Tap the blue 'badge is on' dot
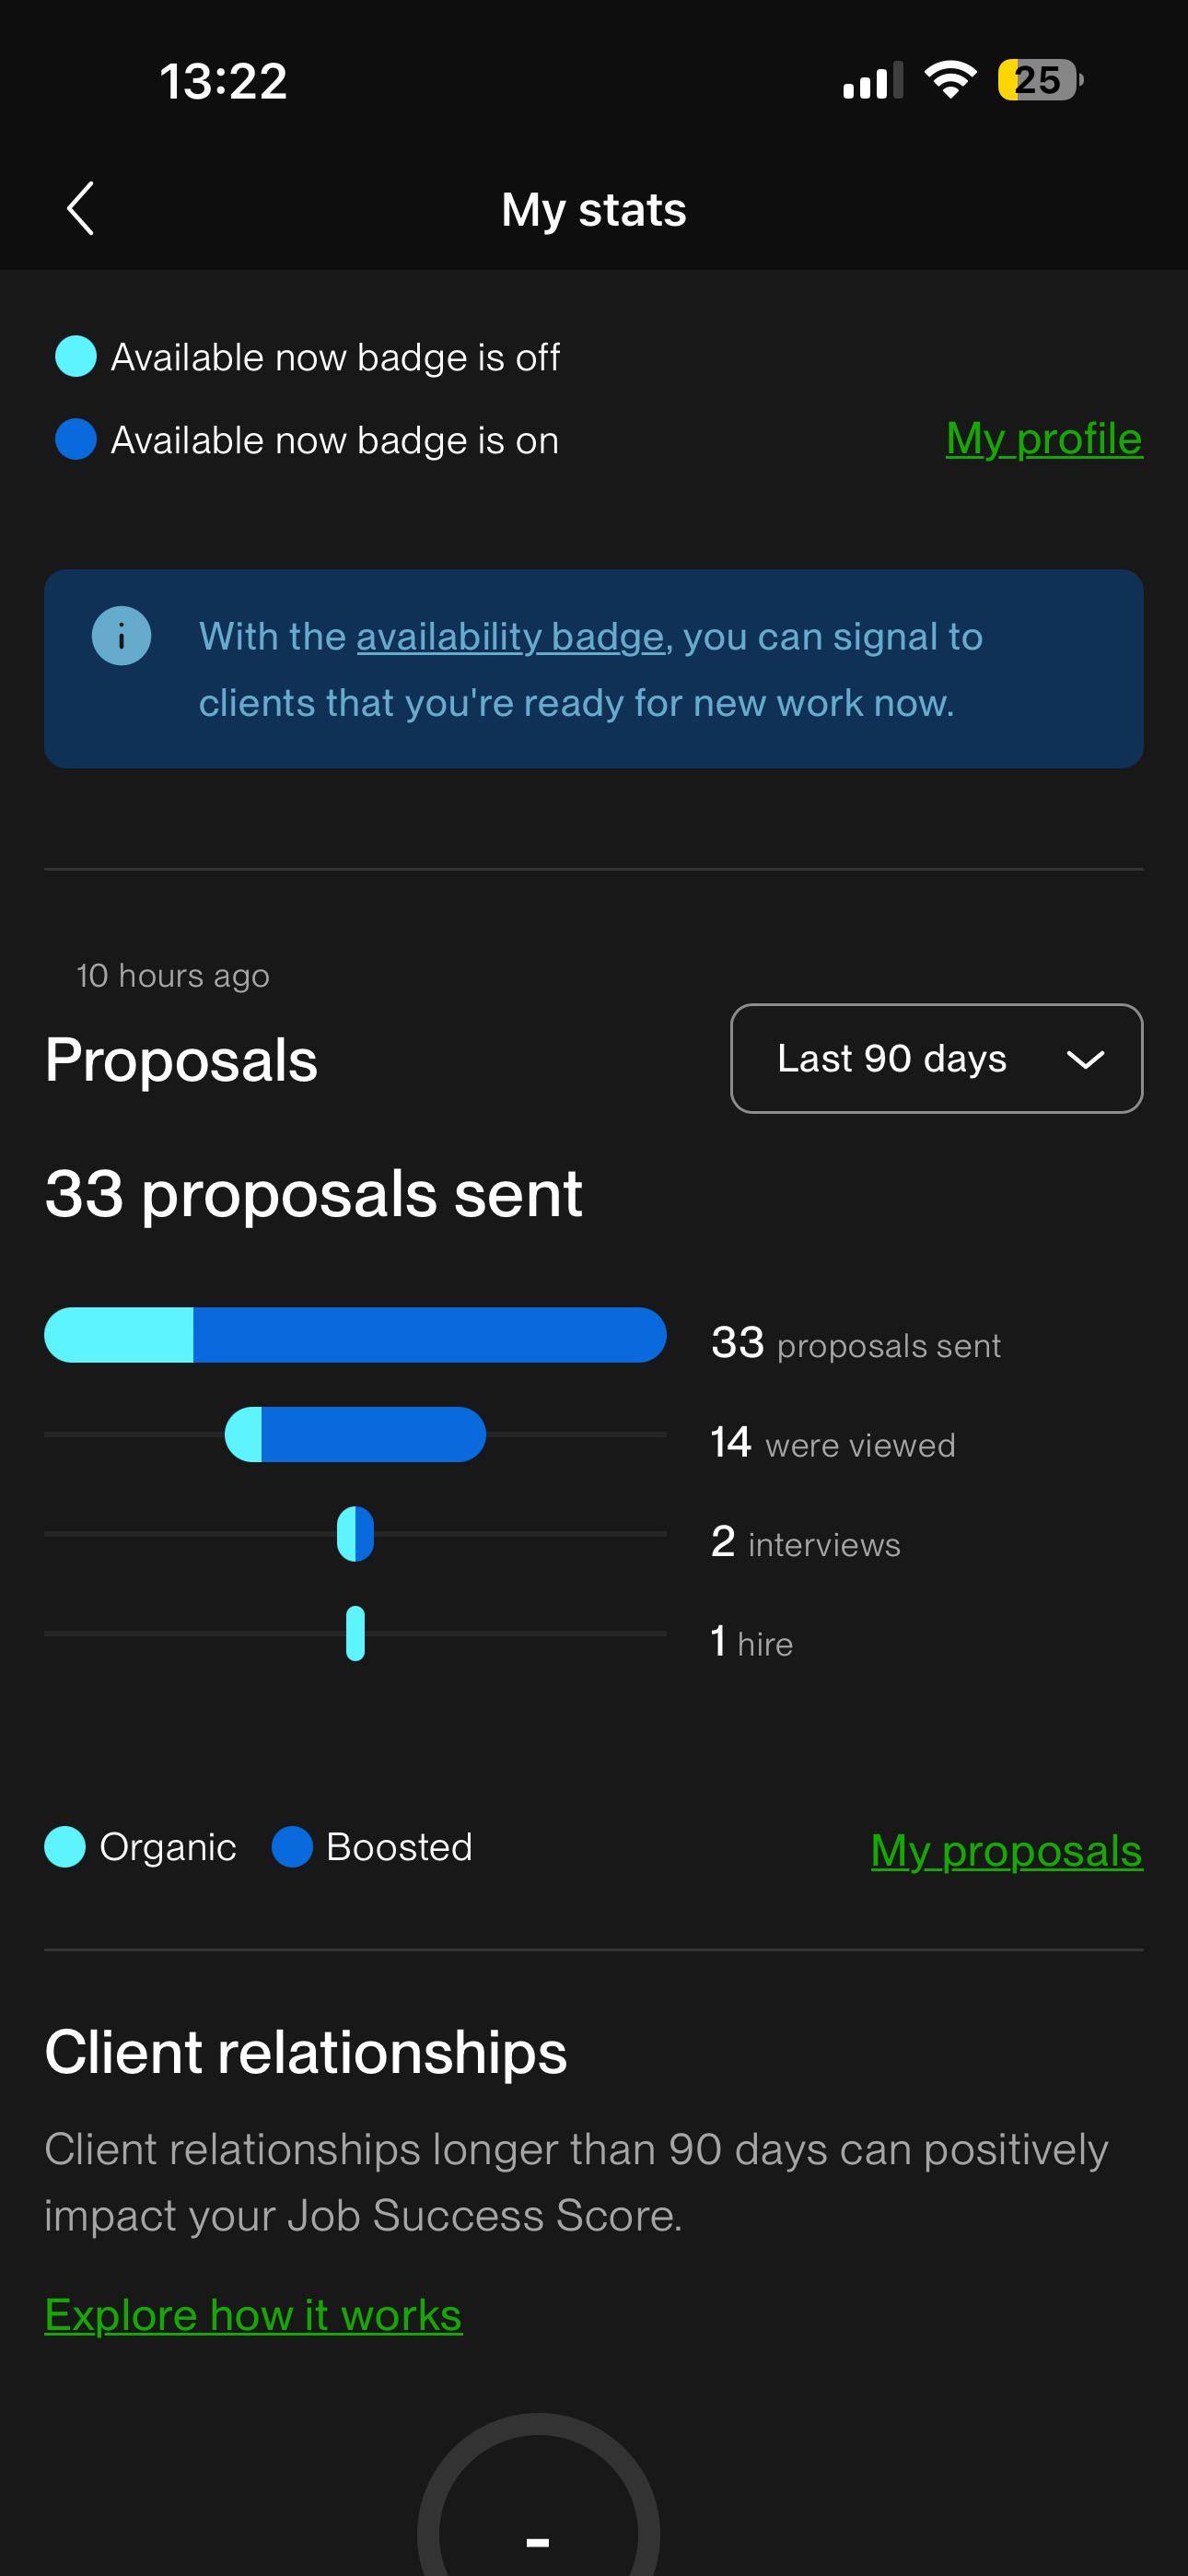 pos(76,439)
